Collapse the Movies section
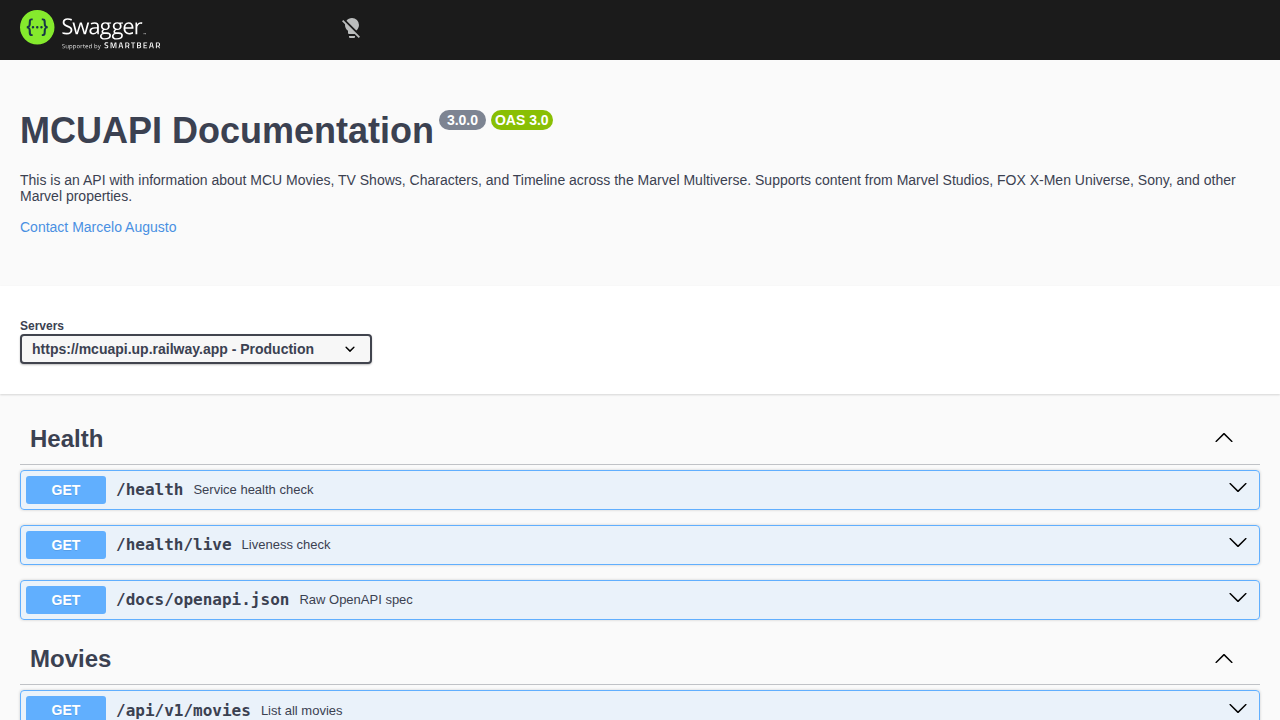Screen dimensions: 1280x720 1223,658
